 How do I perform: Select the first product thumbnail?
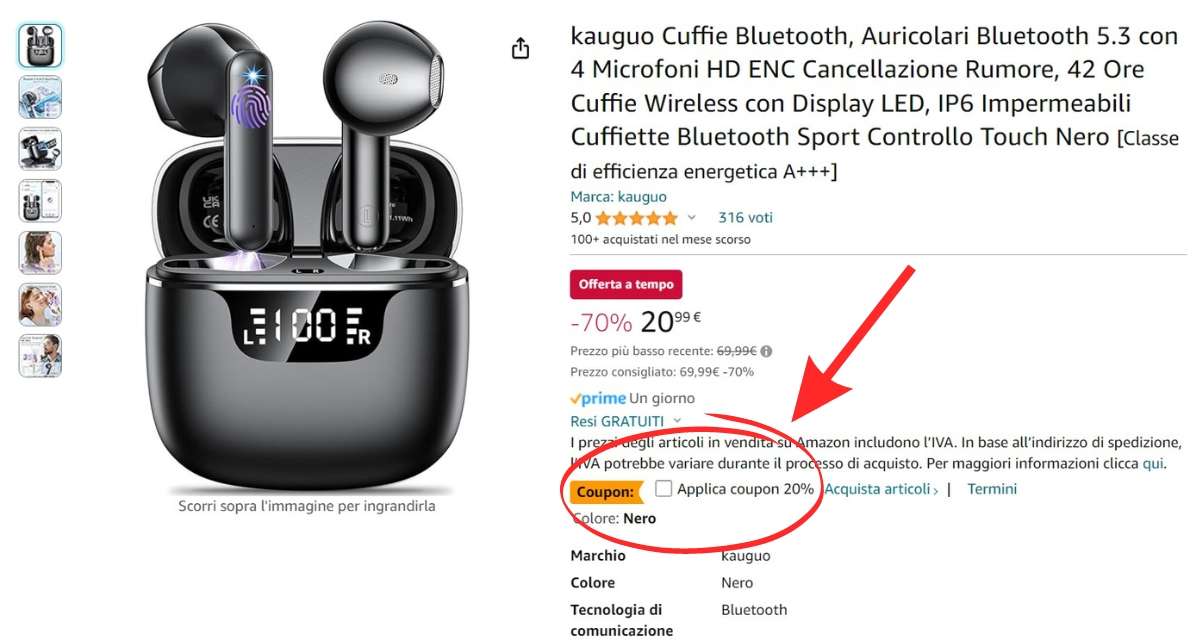click(x=40, y=45)
